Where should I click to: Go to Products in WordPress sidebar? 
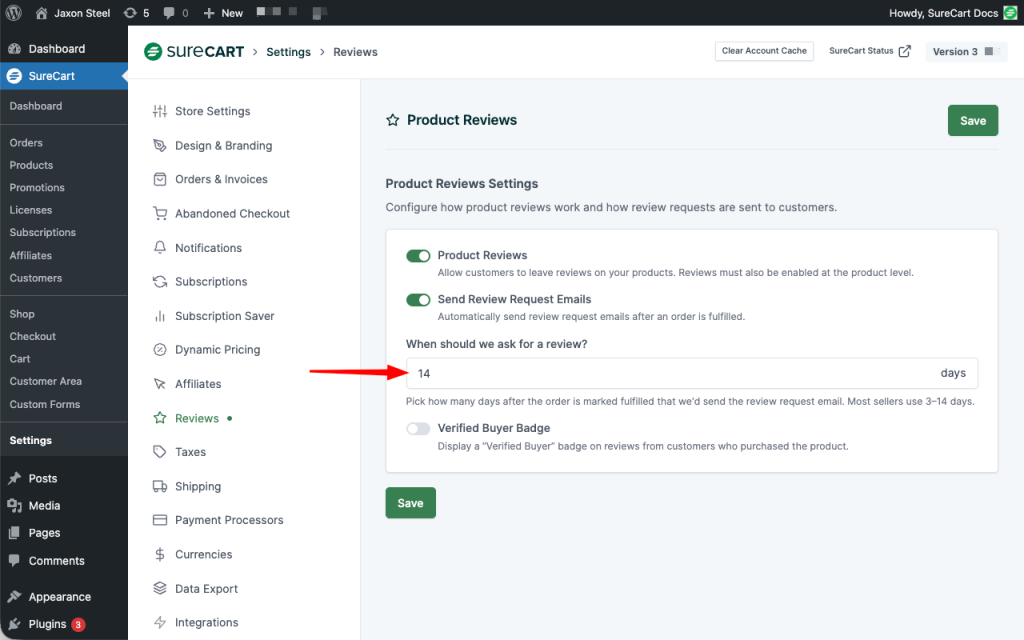[31, 165]
